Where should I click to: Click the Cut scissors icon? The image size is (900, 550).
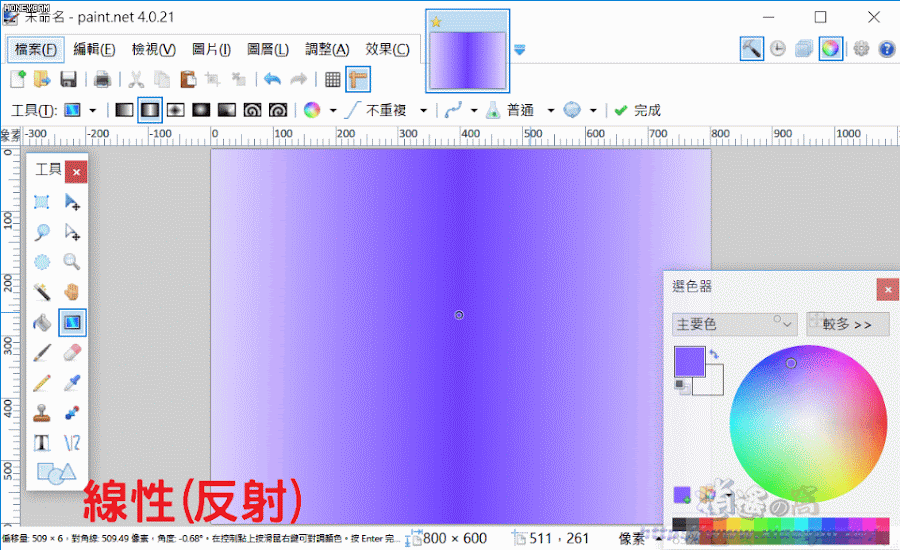[x=136, y=79]
